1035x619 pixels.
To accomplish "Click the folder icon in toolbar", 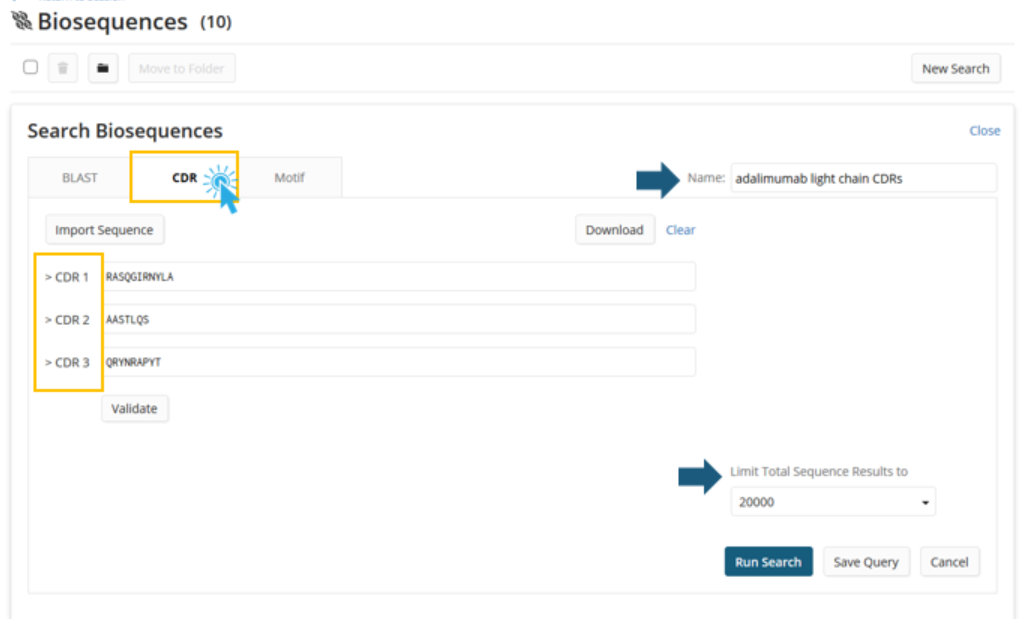I will tap(102, 68).
